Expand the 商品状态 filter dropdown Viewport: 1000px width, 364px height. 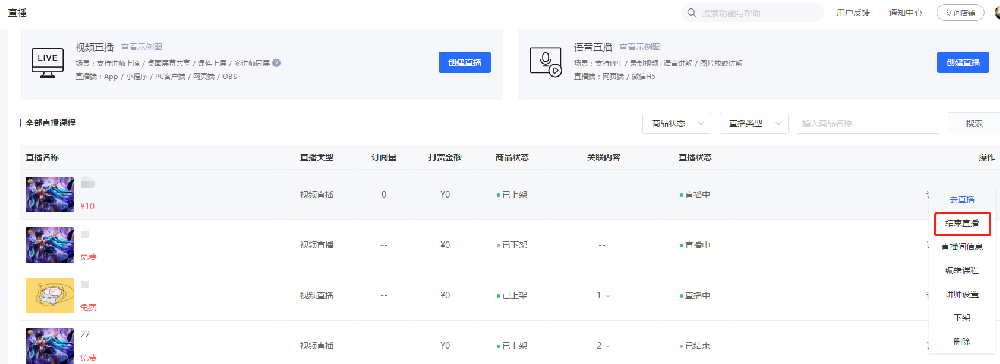(x=677, y=124)
